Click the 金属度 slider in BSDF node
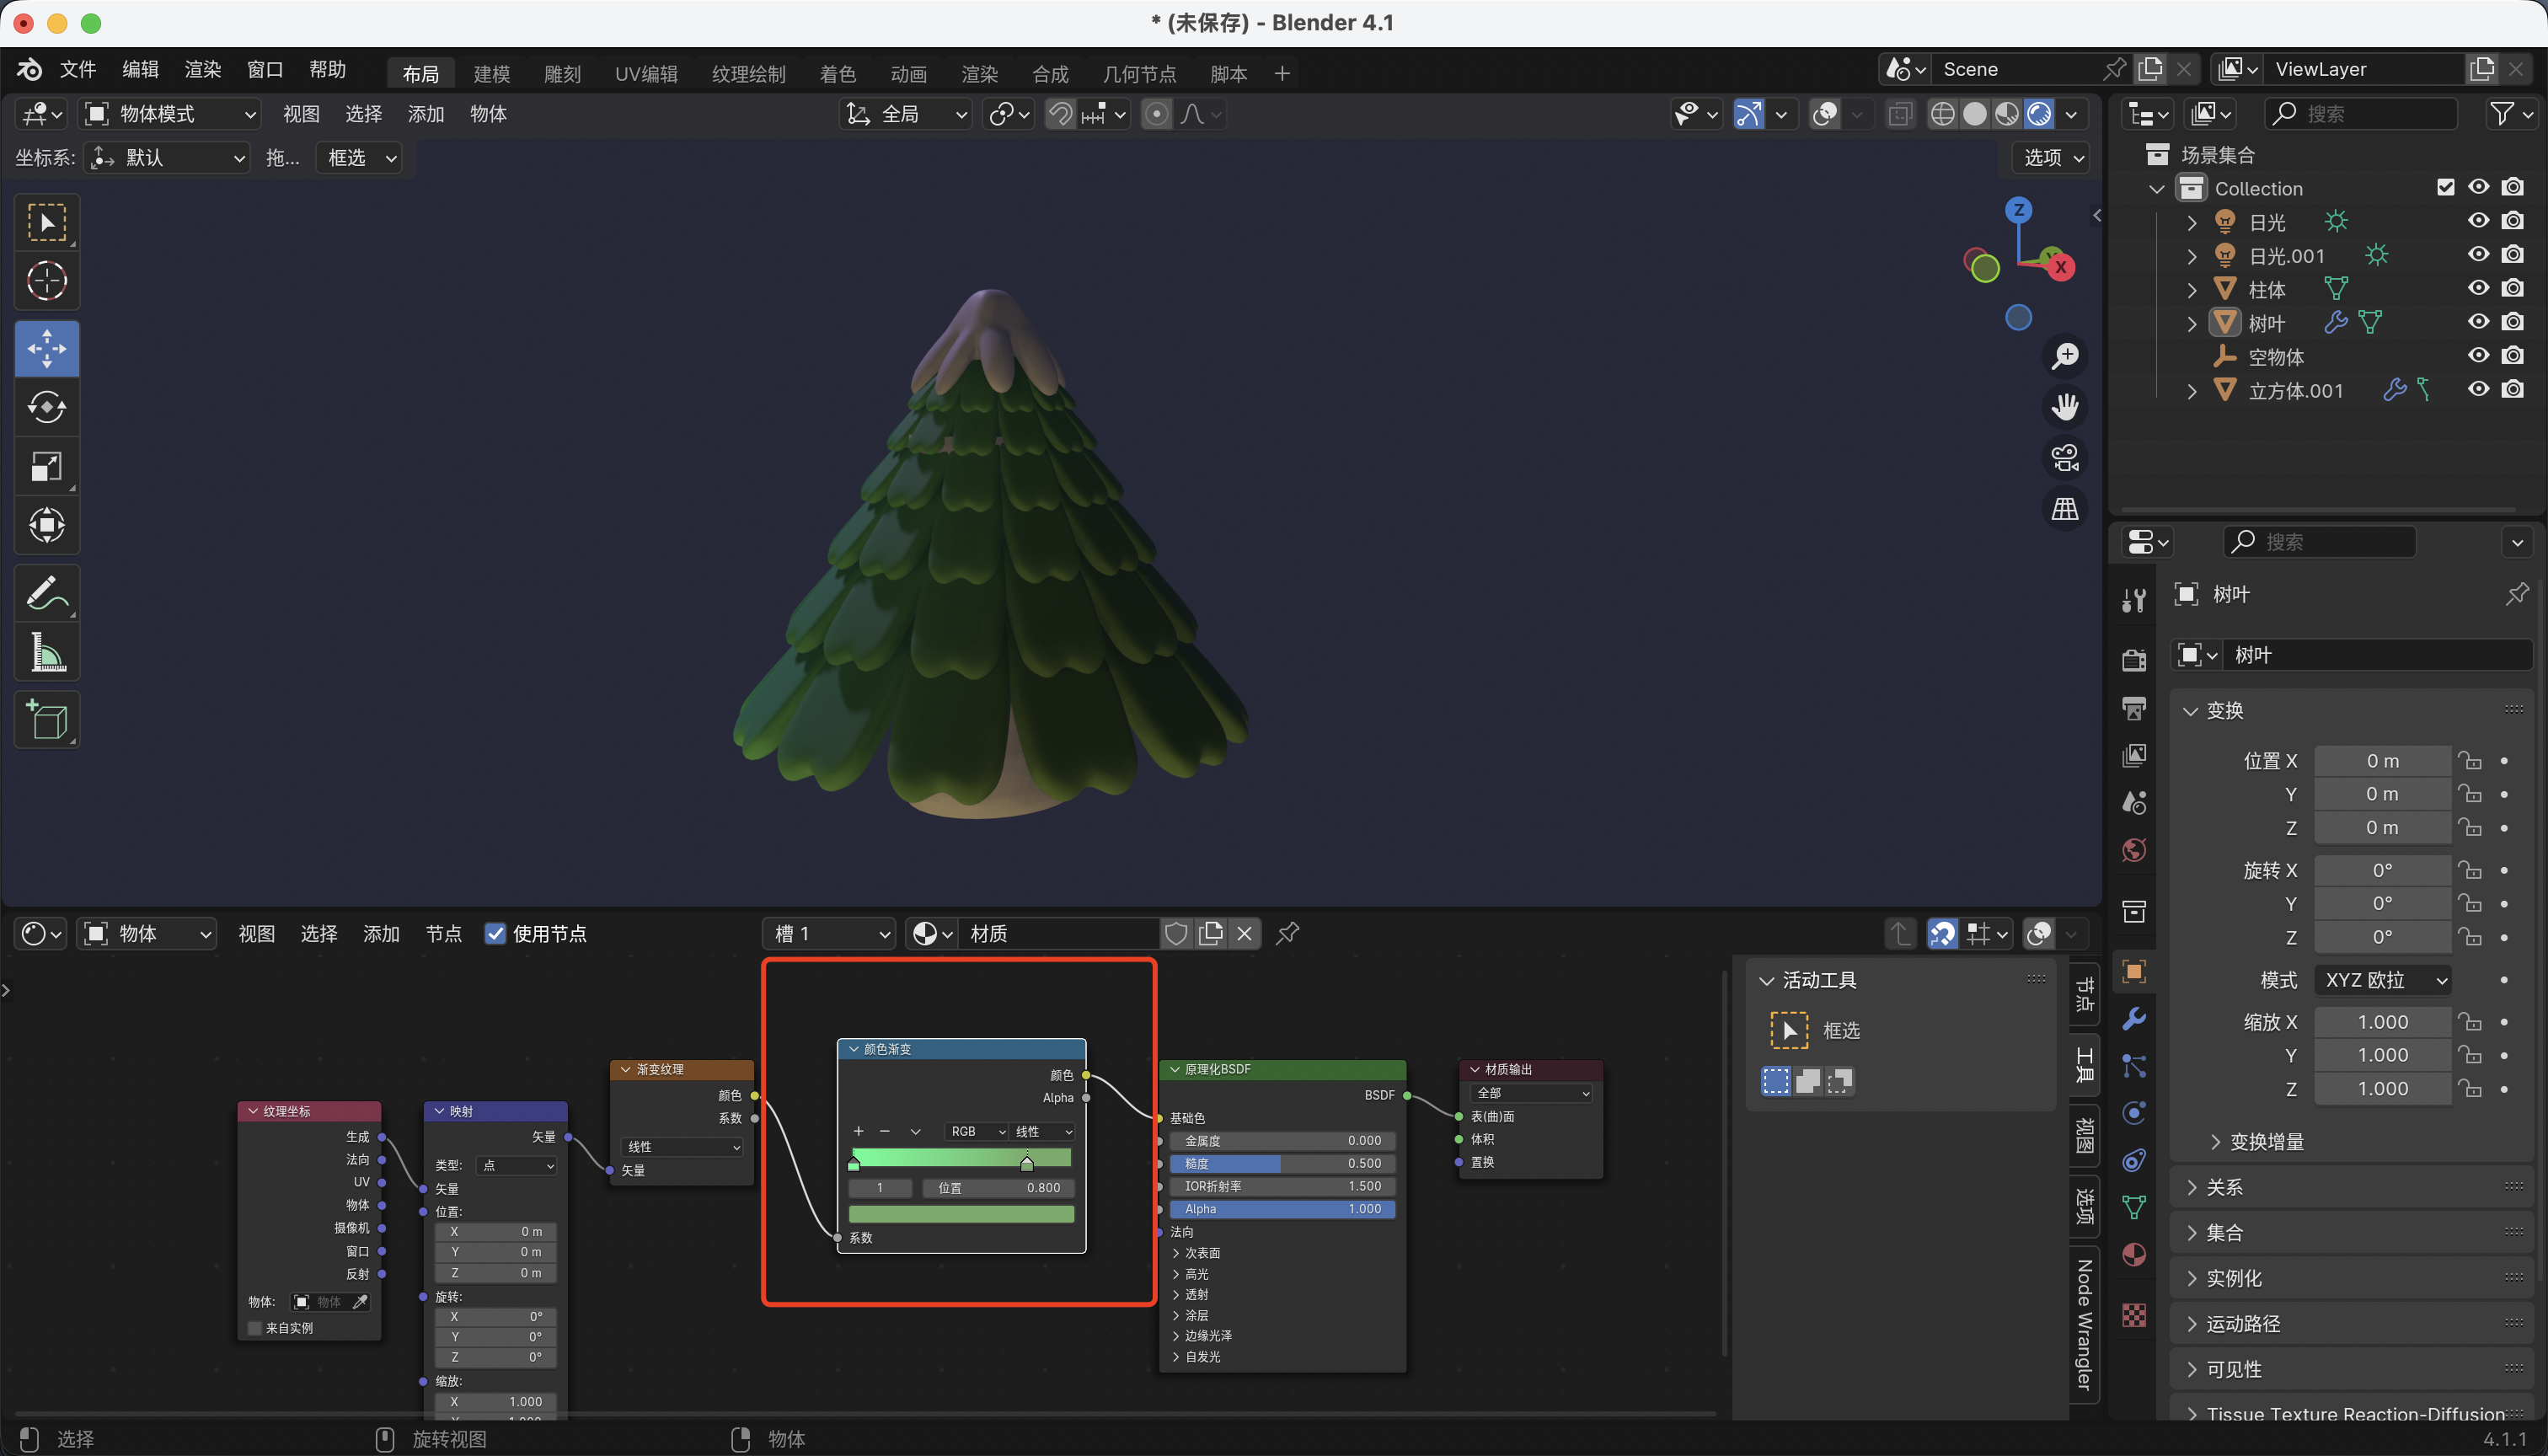2548x1456 pixels. pyautogui.click(x=1282, y=1140)
